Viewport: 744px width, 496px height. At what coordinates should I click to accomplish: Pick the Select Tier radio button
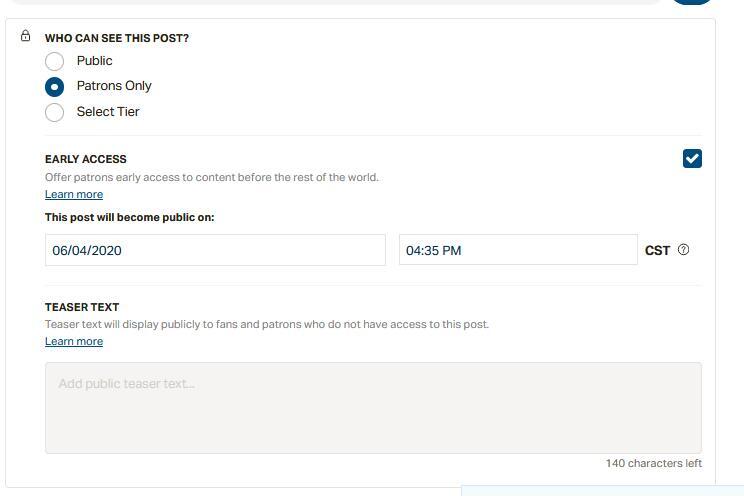55,112
